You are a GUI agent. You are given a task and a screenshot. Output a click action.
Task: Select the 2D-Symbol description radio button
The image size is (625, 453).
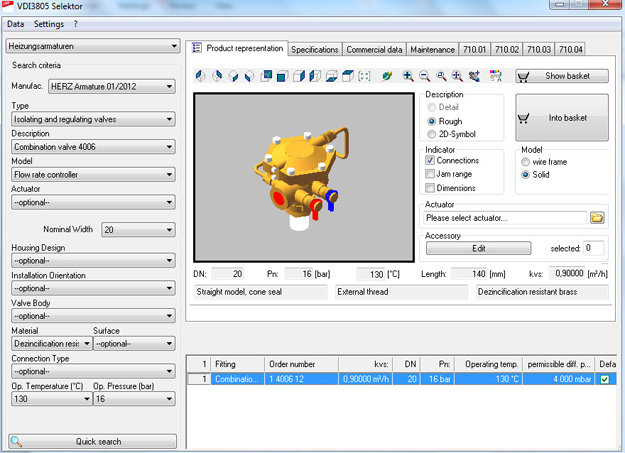pos(431,134)
